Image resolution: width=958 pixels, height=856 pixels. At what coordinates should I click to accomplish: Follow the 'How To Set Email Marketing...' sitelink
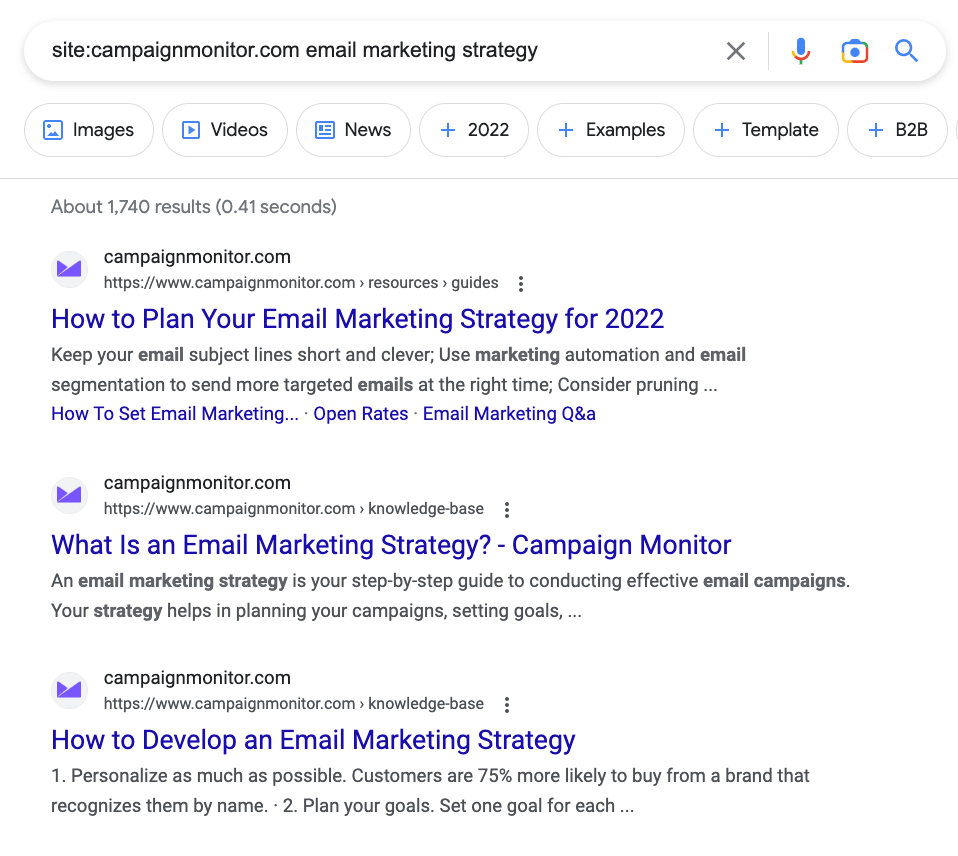point(175,414)
